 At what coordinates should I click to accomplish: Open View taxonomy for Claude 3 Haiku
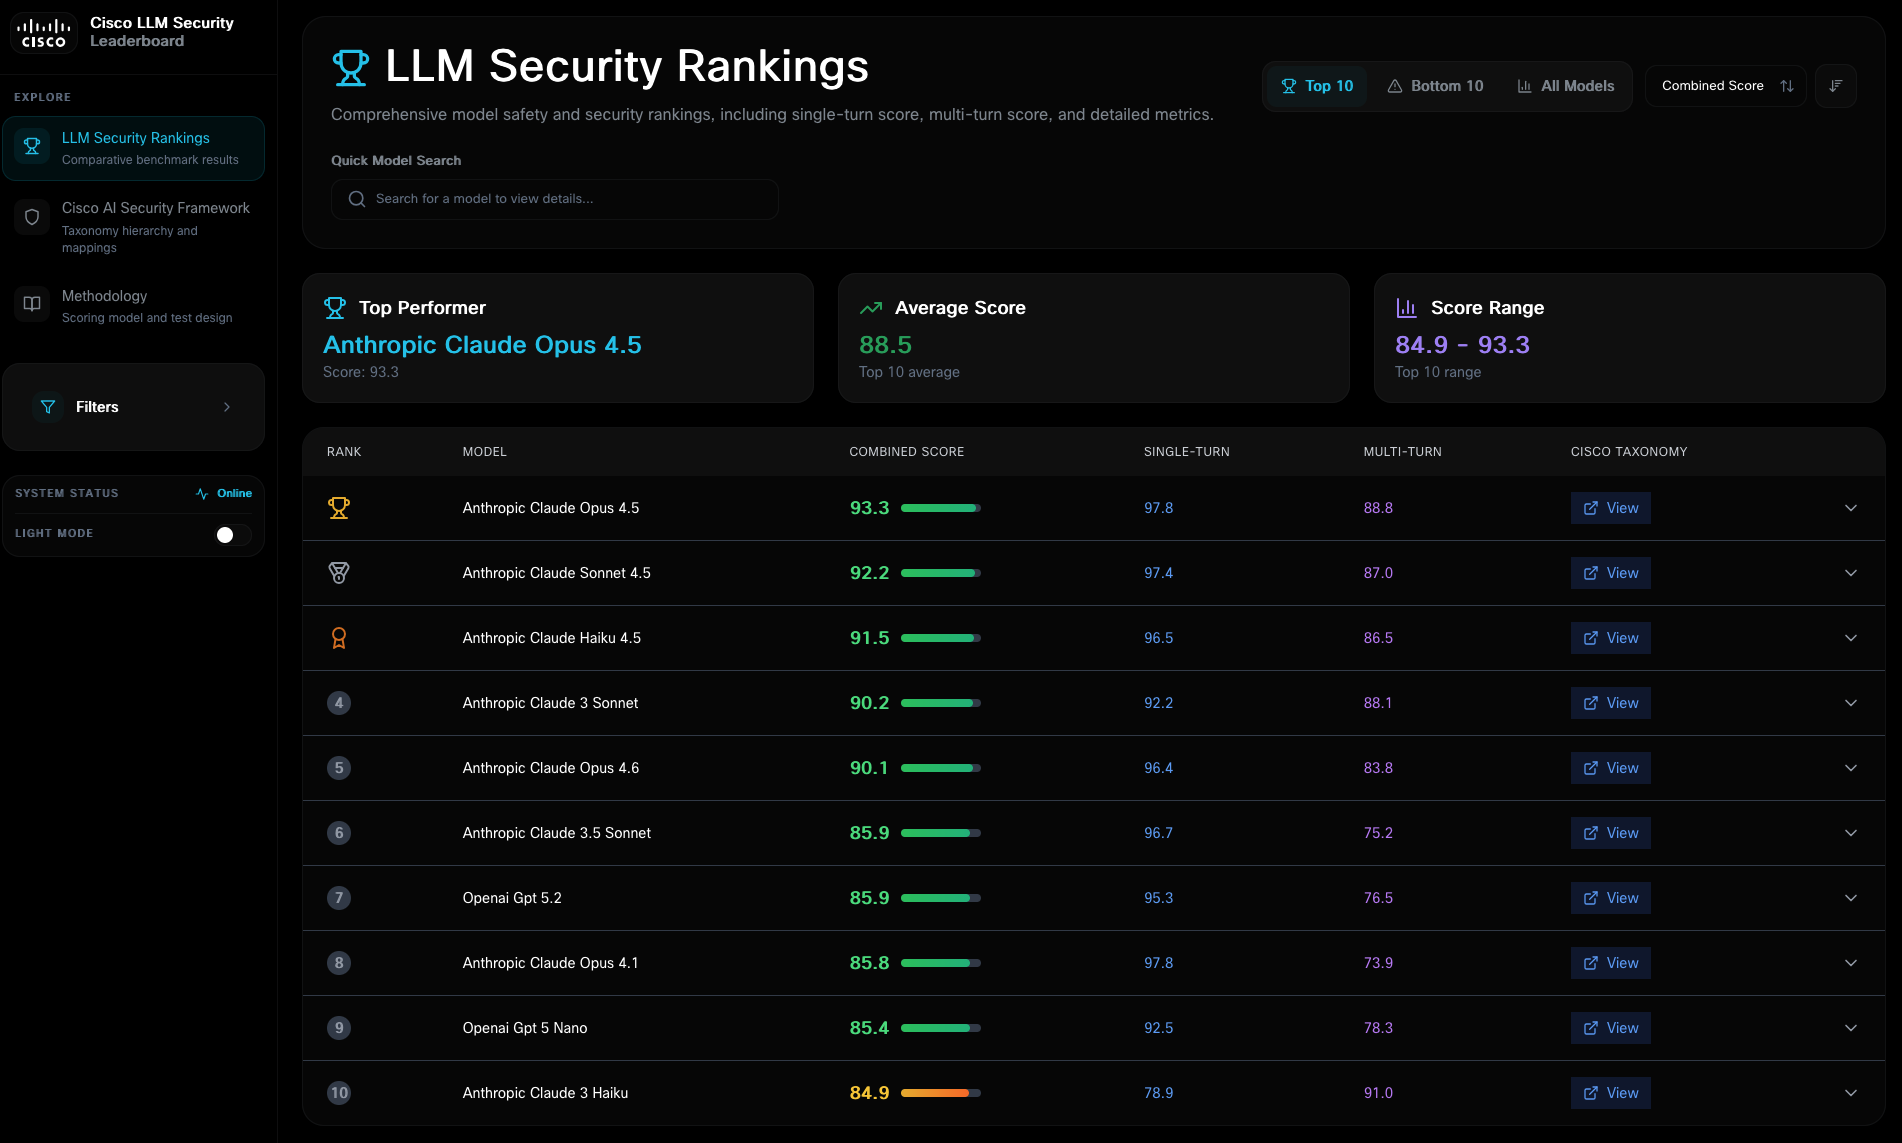[1611, 1093]
